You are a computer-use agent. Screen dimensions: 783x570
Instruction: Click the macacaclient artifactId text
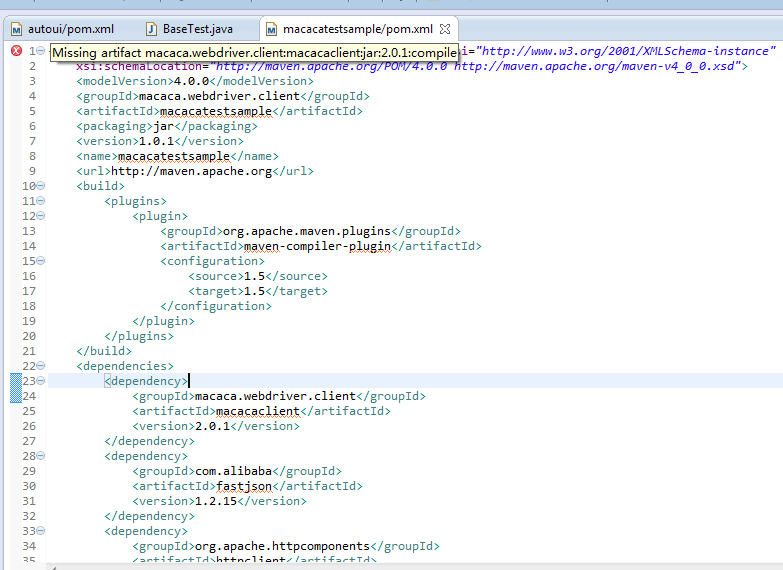(258, 411)
